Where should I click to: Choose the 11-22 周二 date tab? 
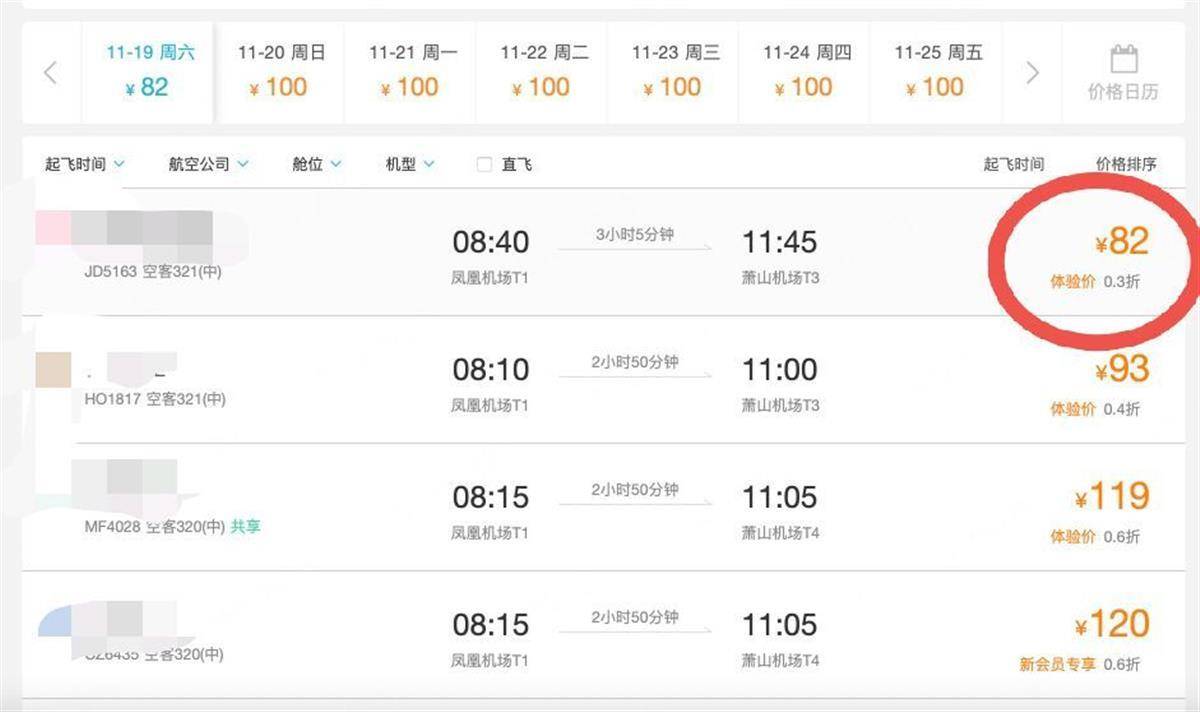[x=542, y=72]
